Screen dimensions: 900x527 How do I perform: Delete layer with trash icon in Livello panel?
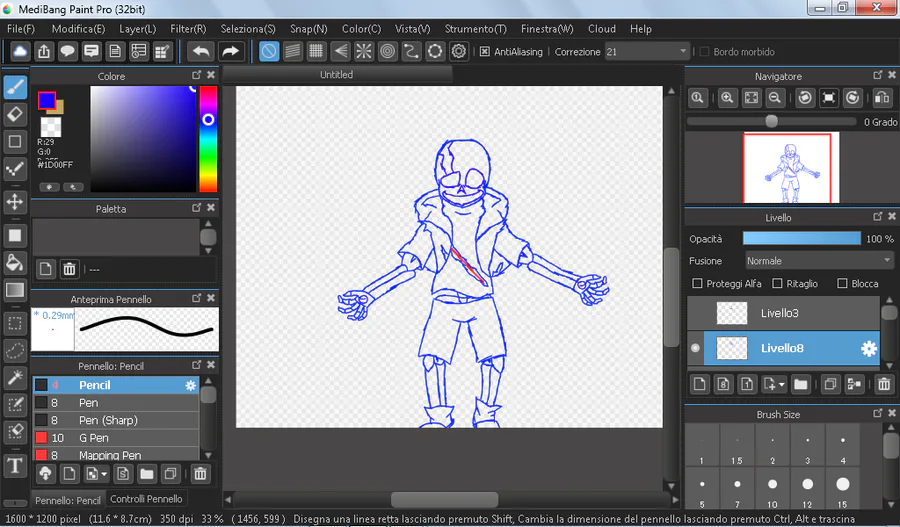click(884, 384)
